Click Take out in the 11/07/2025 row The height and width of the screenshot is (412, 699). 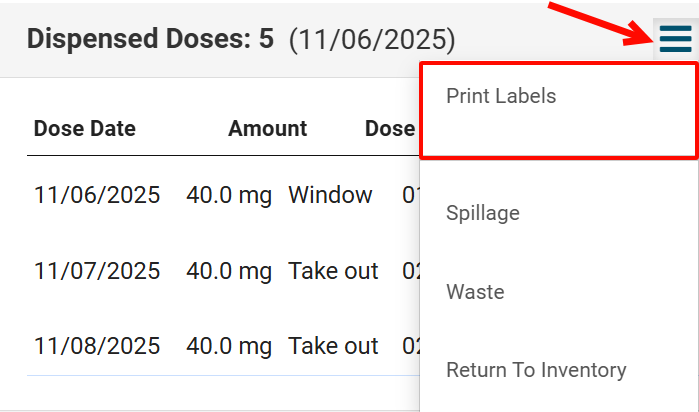pyautogui.click(x=333, y=271)
